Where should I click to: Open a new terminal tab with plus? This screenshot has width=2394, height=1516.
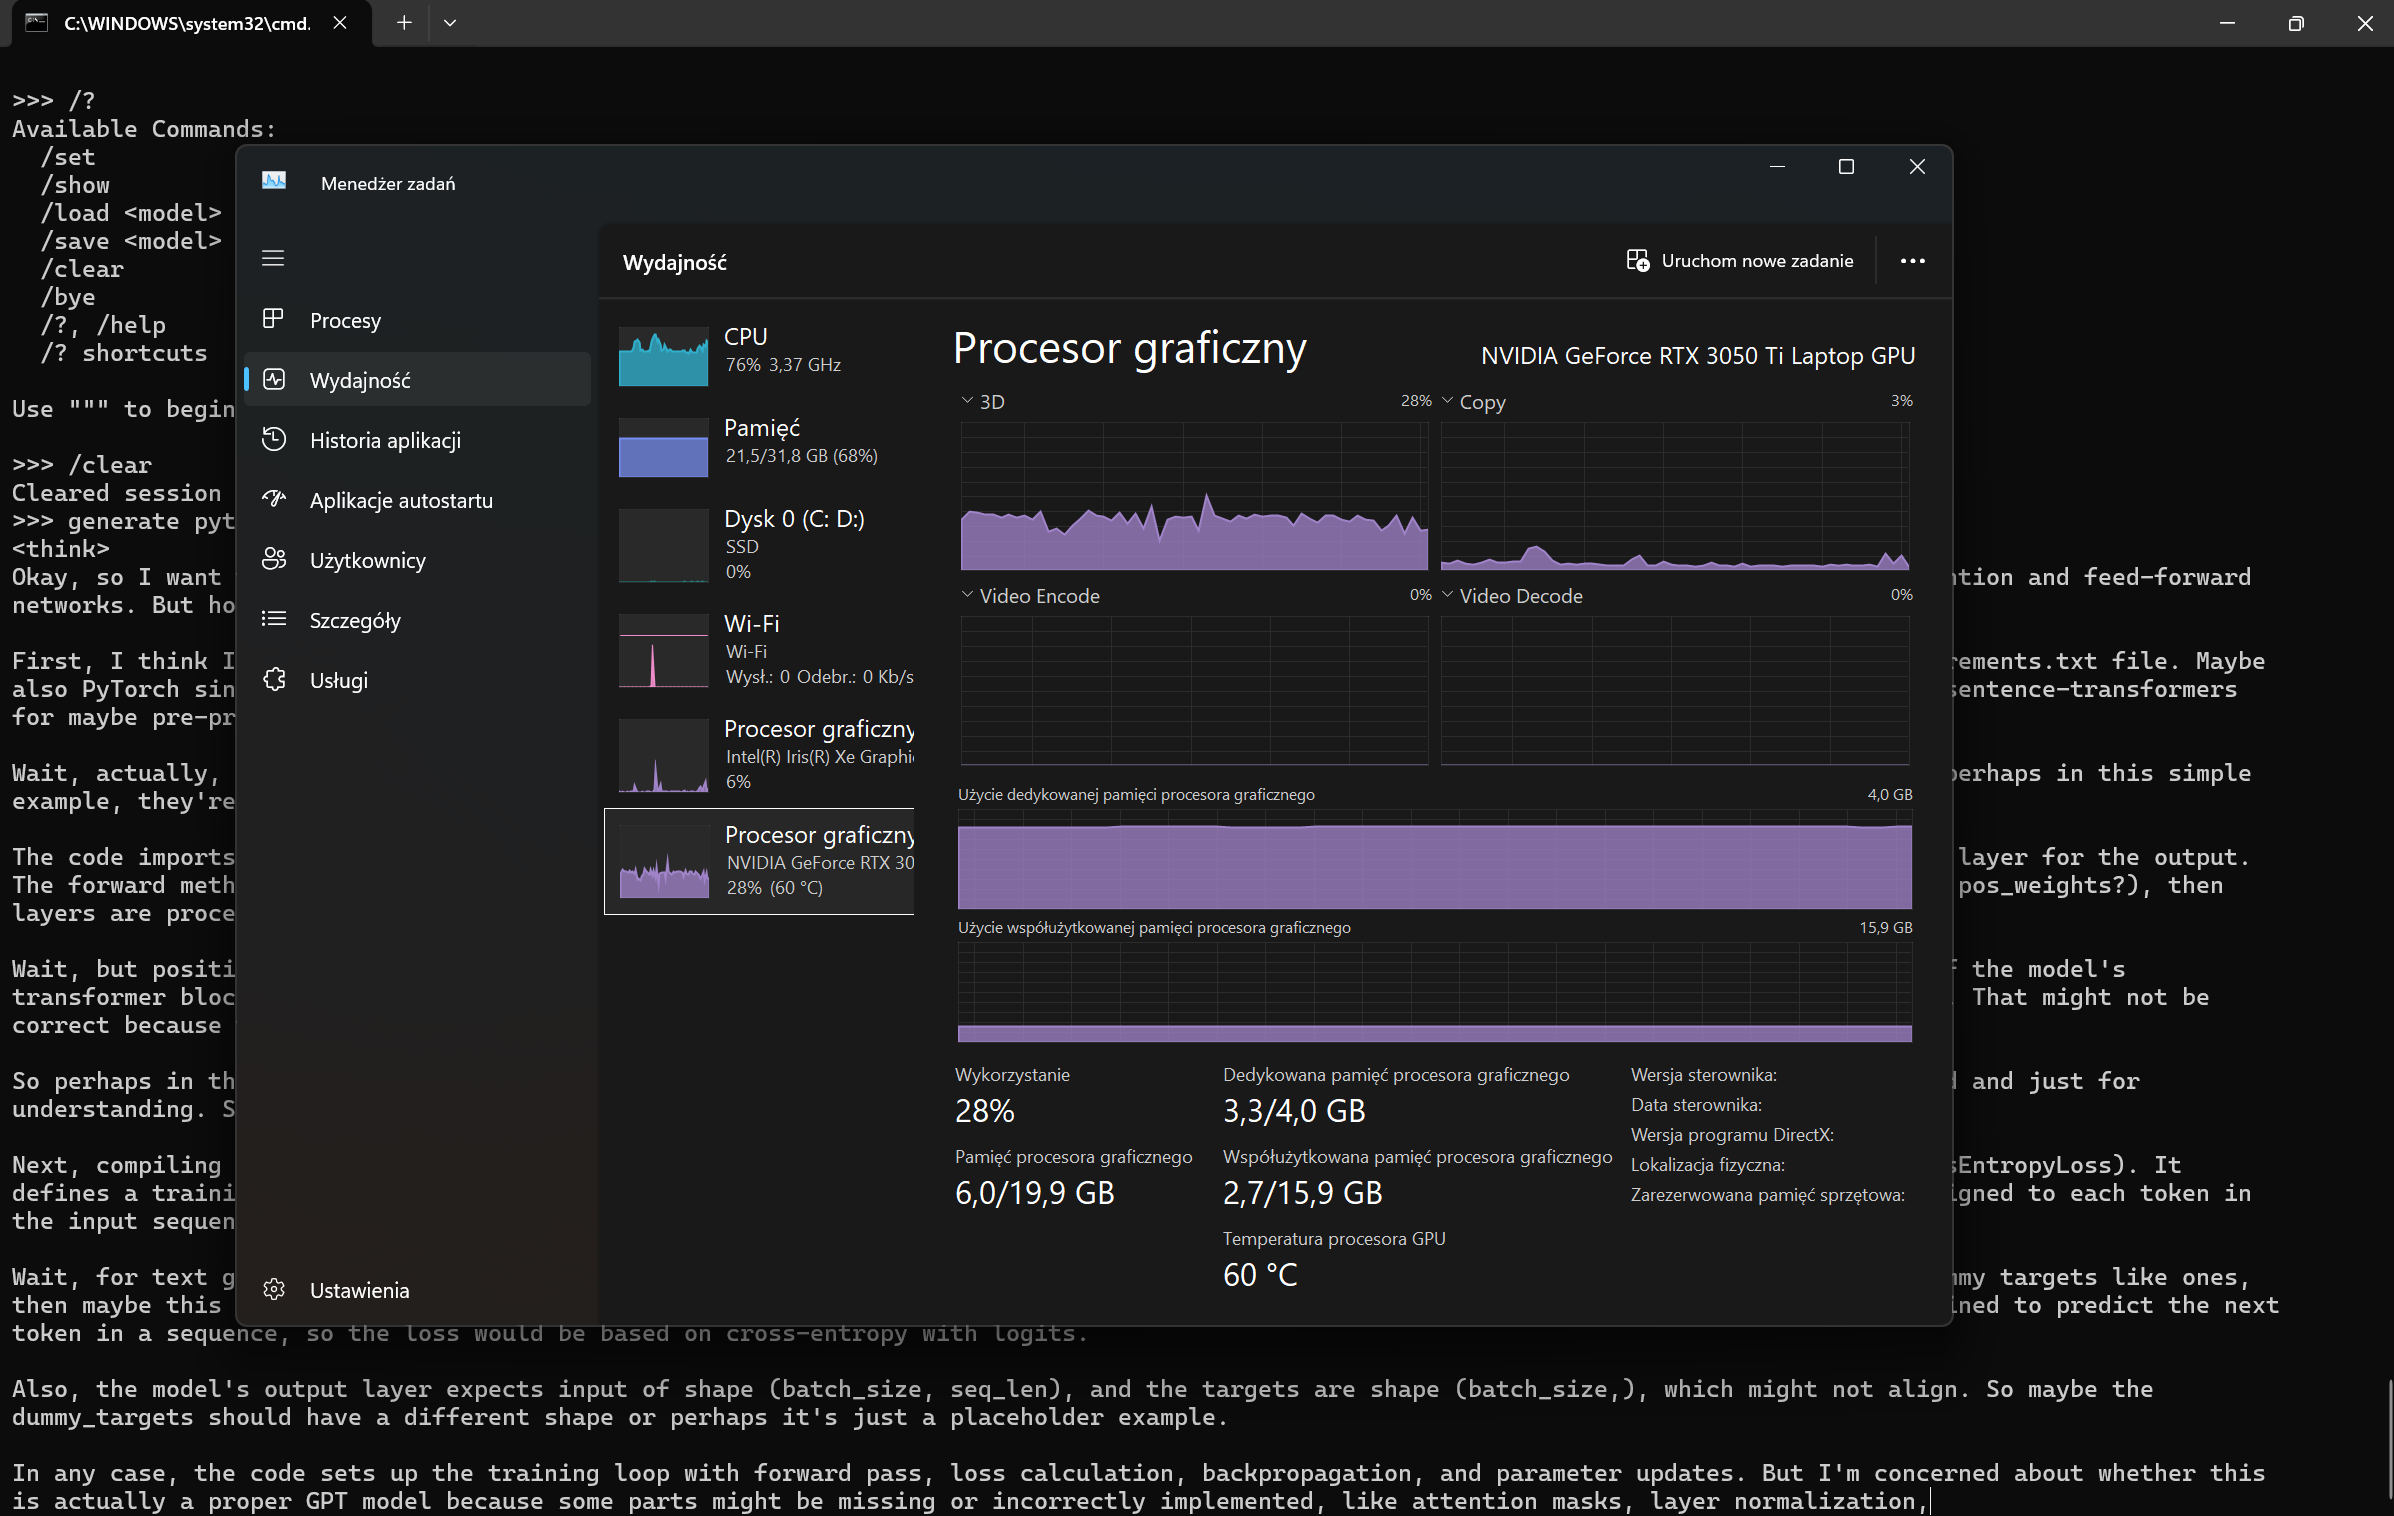pos(403,22)
